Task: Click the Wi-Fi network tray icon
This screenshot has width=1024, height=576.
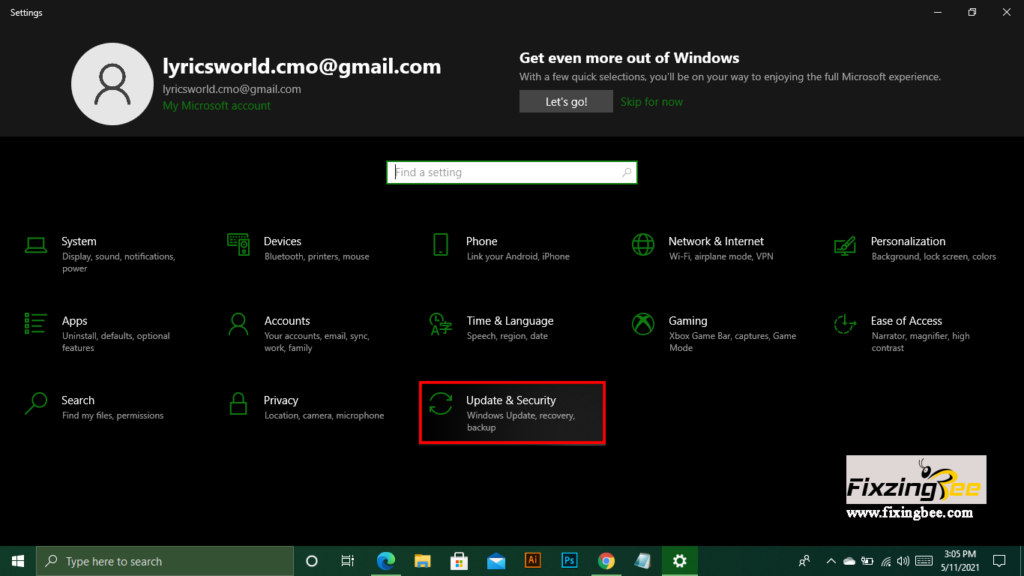Action: (886, 561)
